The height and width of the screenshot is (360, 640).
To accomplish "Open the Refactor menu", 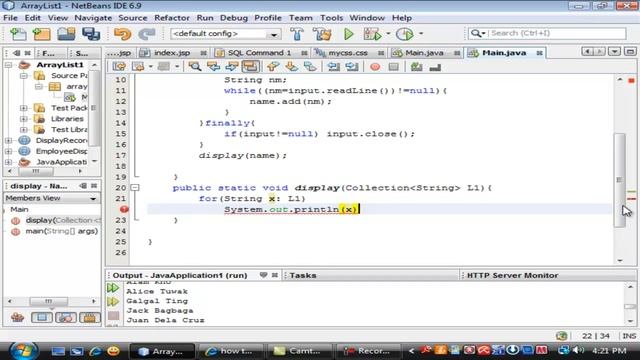I will pyautogui.click(x=172, y=18).
